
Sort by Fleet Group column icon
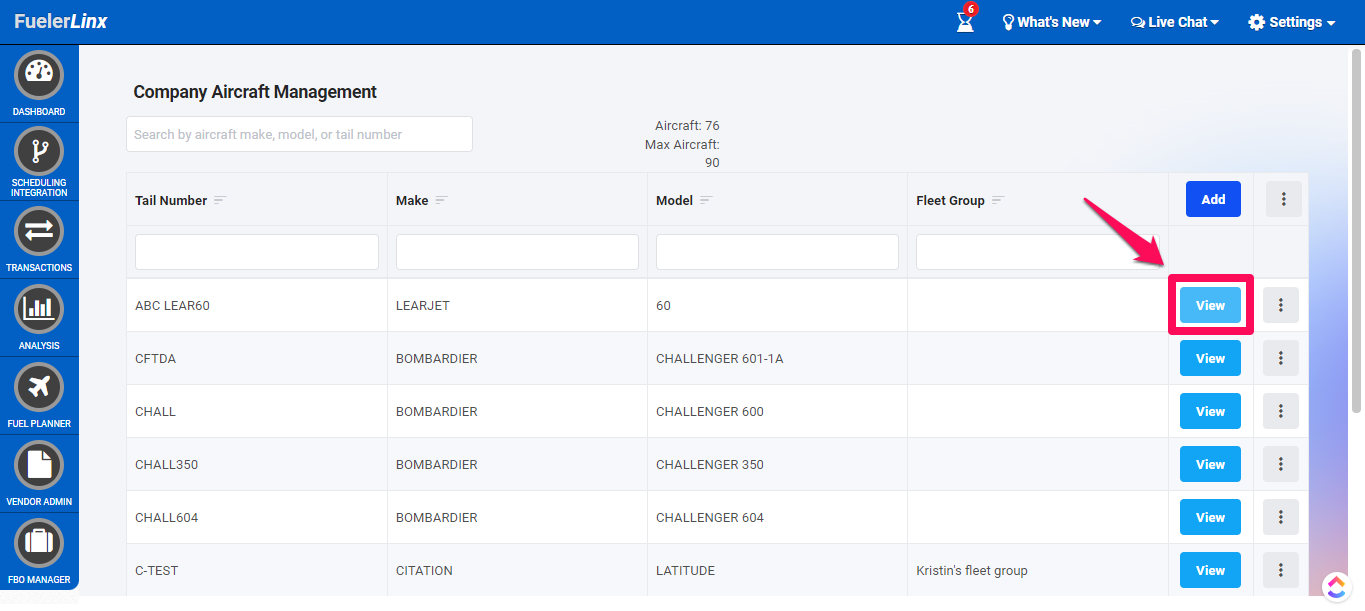click(x=998, y=200)
